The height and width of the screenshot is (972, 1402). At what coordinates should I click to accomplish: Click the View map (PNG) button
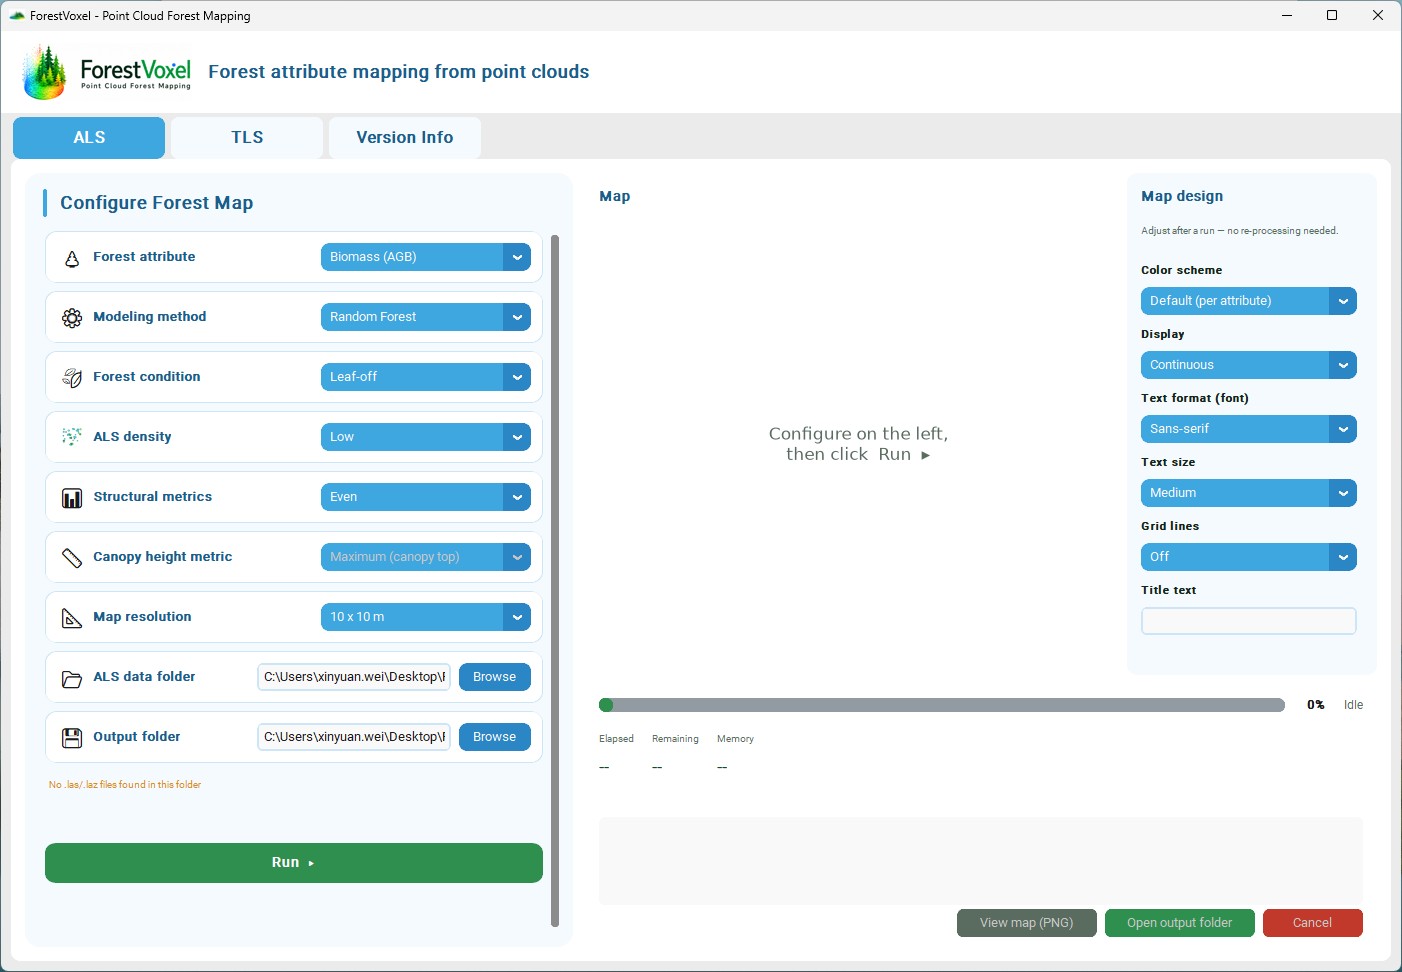[1027, 923]
